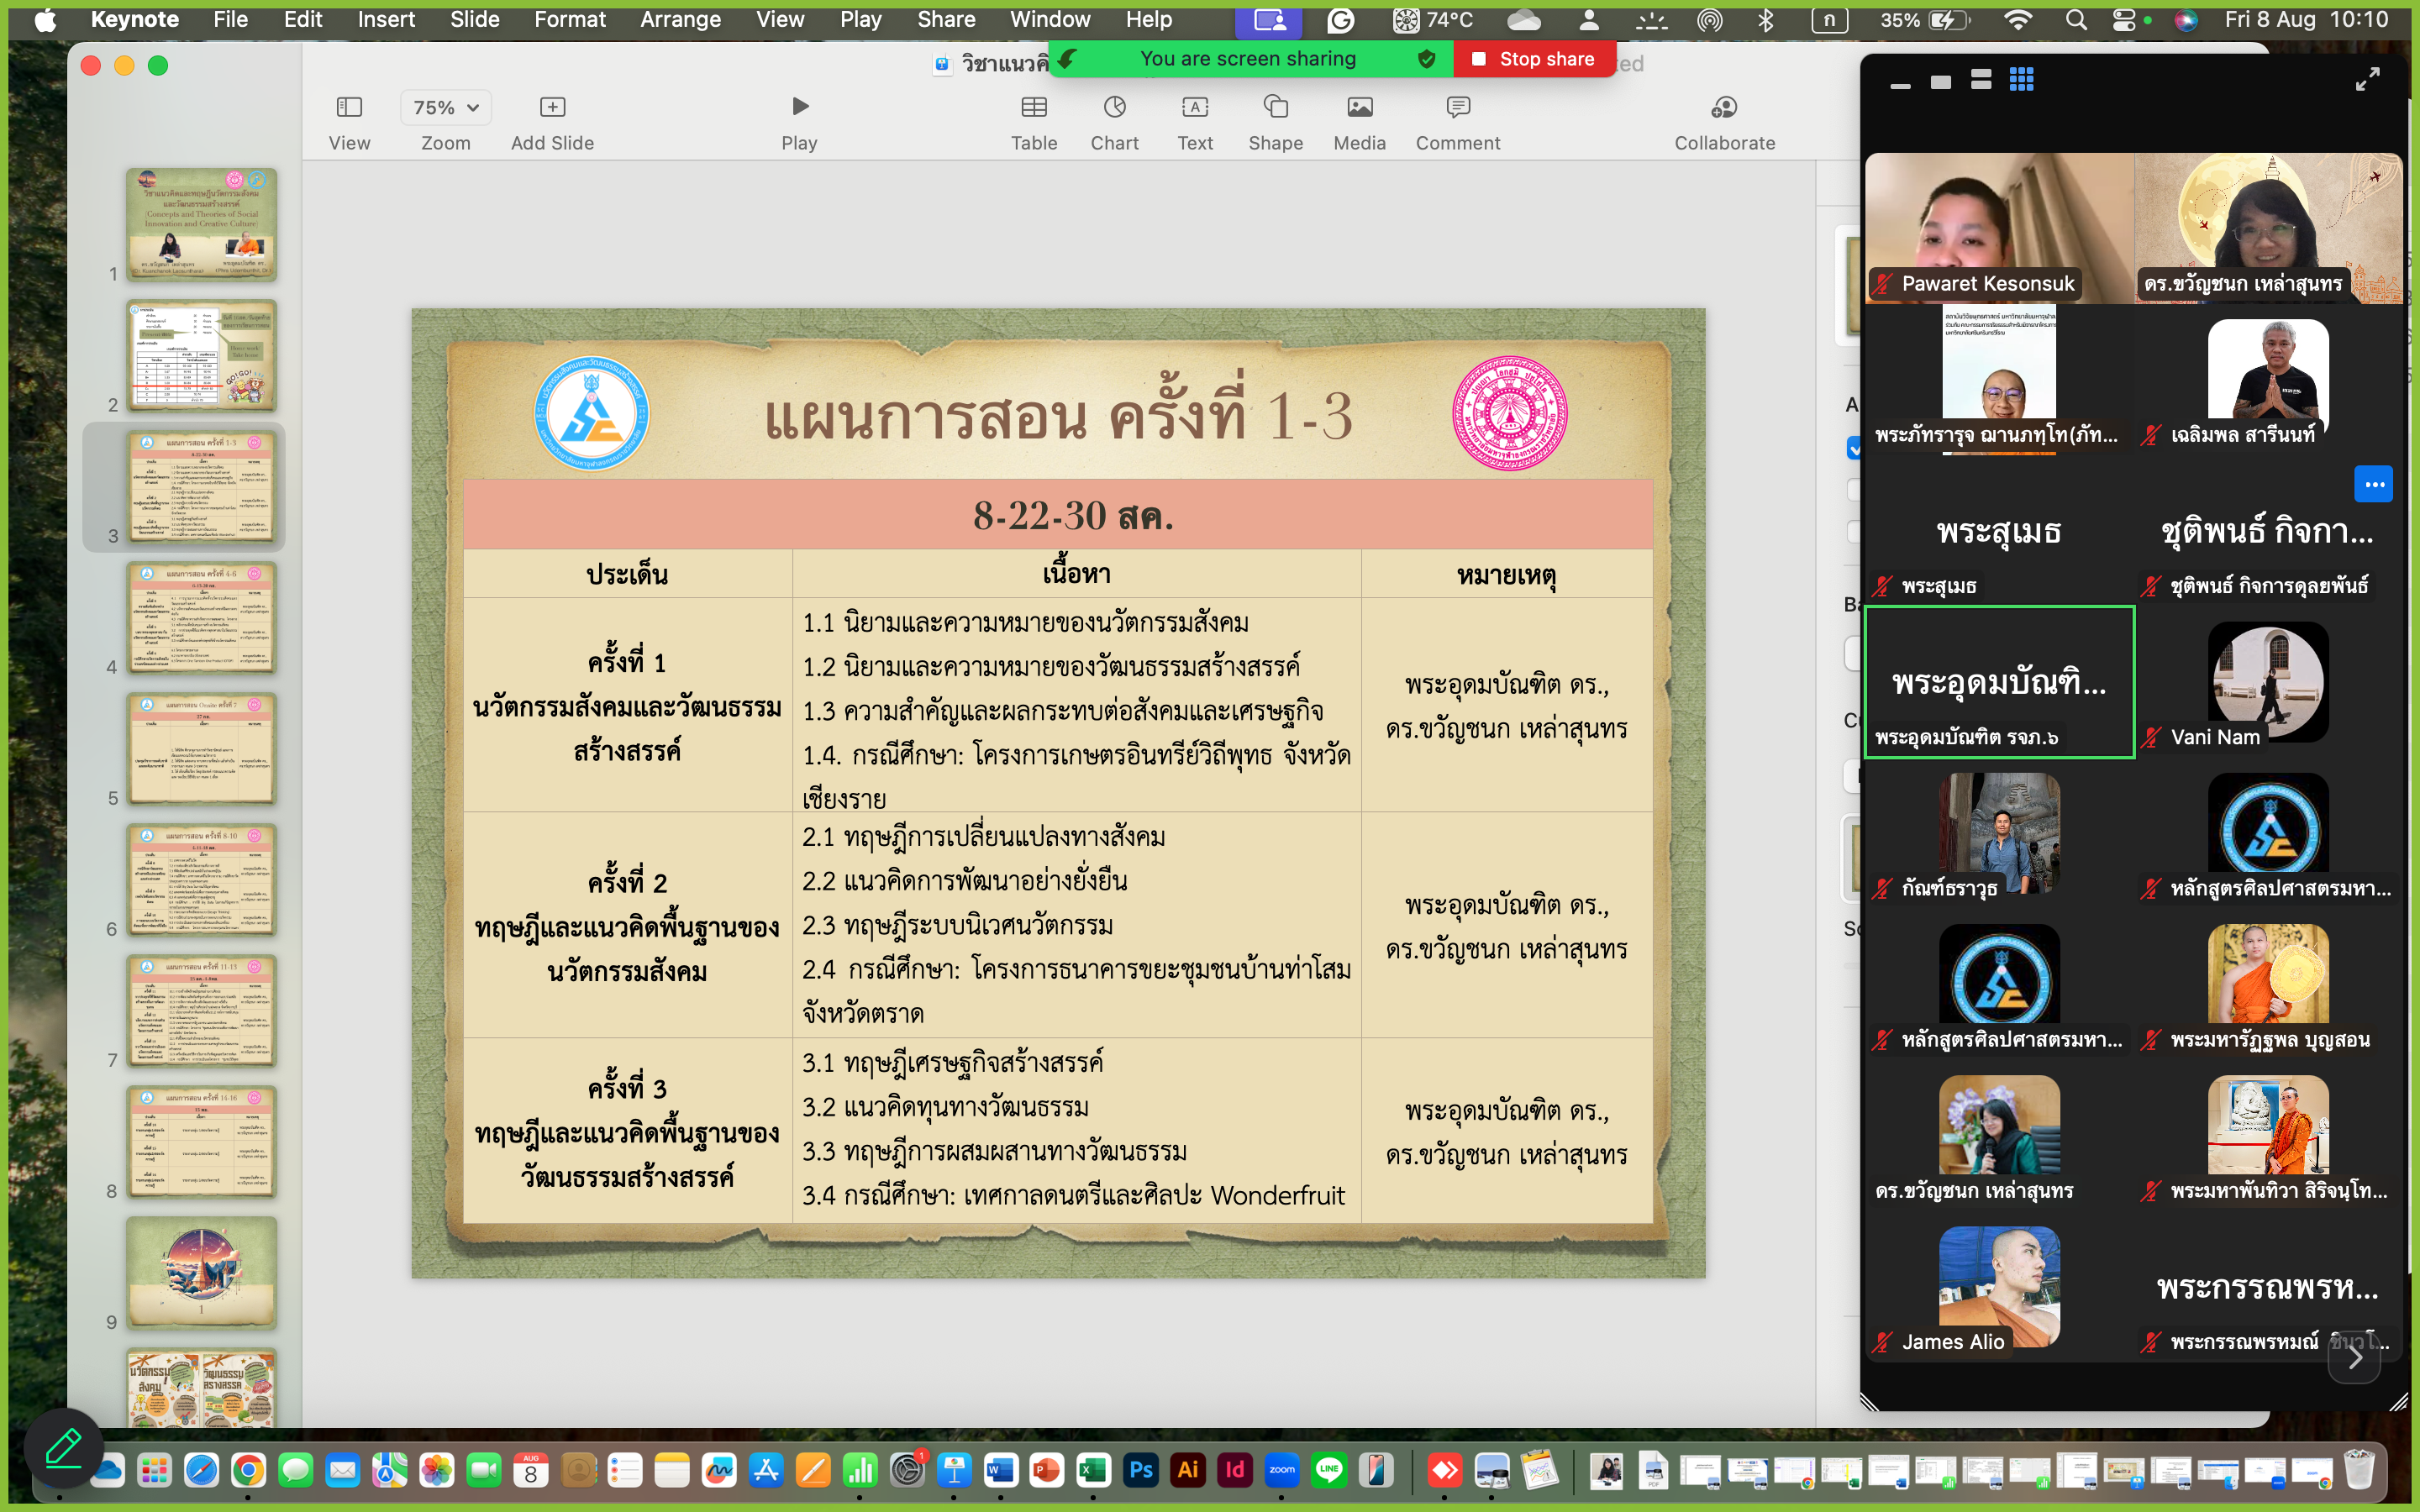The width and height of the screenshot is (2420, 1512).
Task: Click the Add Slide toolbar icon
Action: (552, 107)
